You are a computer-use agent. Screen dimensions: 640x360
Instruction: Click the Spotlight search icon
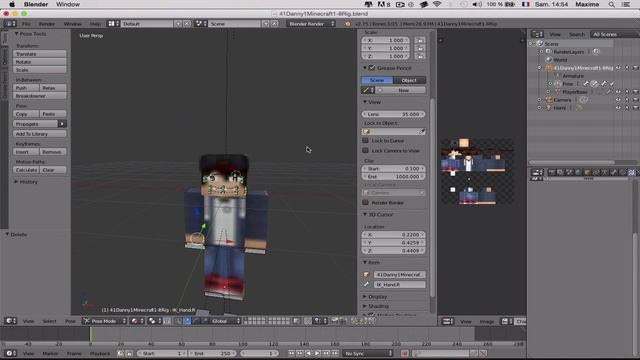[611, 4]
